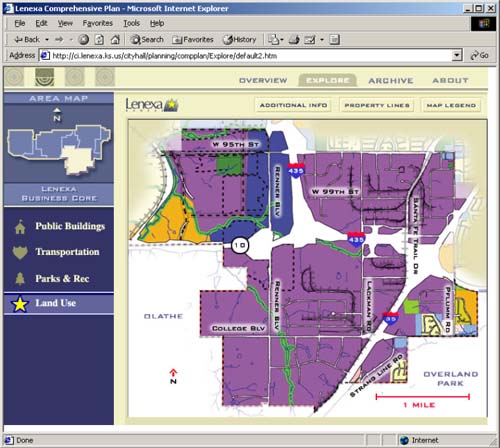This screenshot has height=448, width=500.
Task: Click the lower I-435 shield on map
Action: [356, 239]
